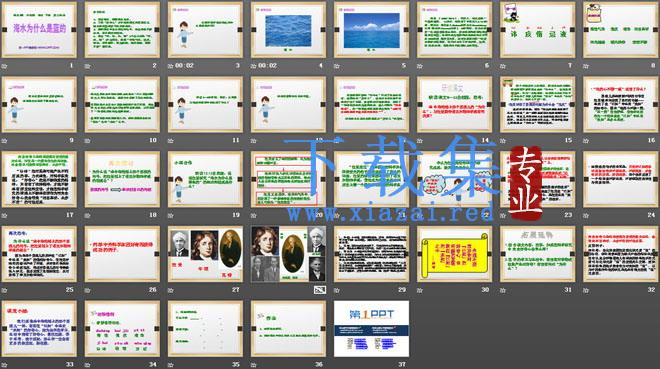Screen dimensions: 660x369
Task: Click the star icon below slide 9
Action: pyautogui.click(x=5, y=141)
